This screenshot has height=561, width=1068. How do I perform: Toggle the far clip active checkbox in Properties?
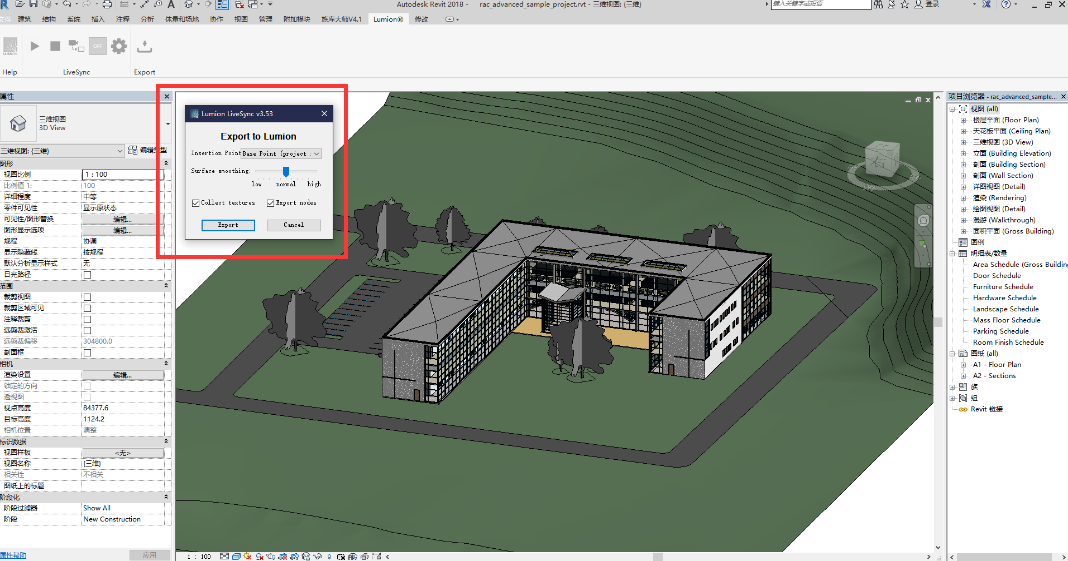[x=87, y=330]
